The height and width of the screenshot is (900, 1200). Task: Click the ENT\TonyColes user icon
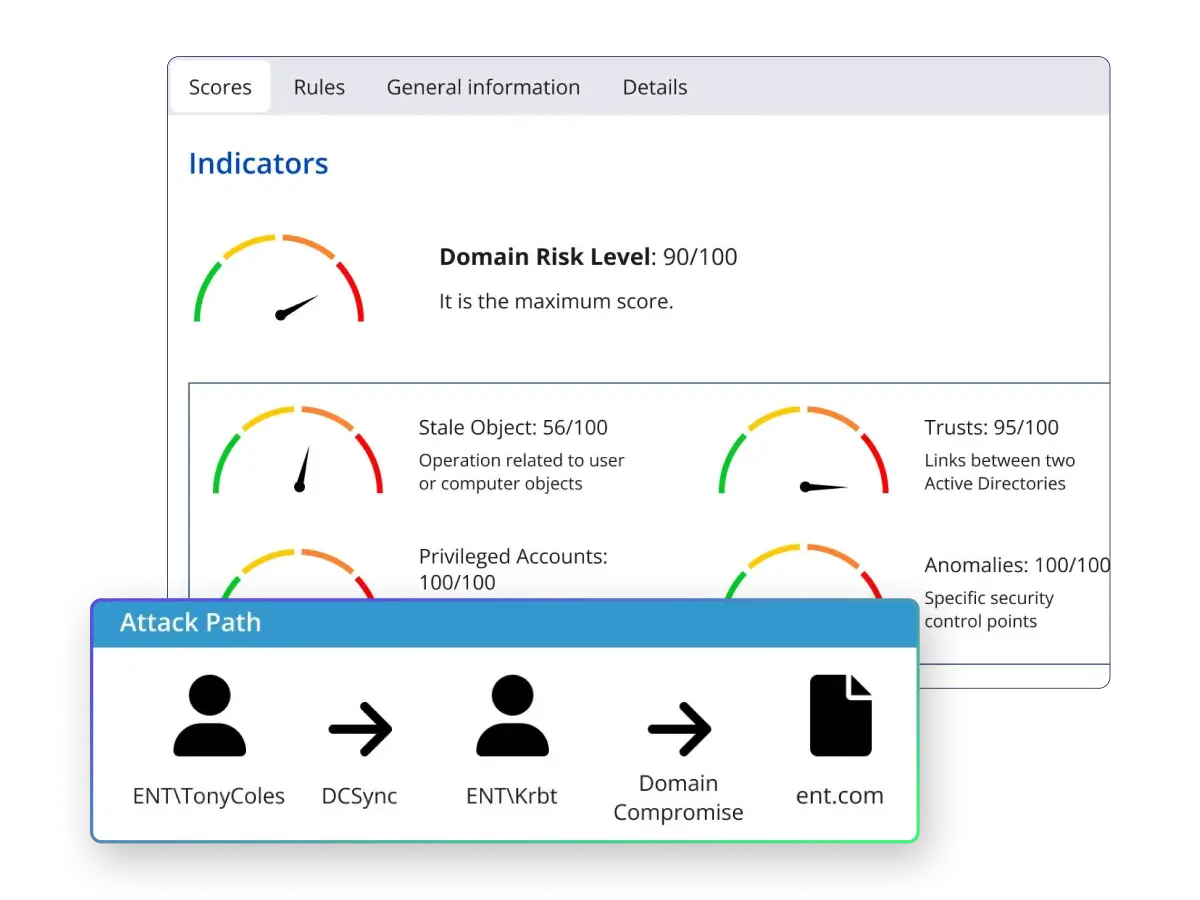coord(209,715)
